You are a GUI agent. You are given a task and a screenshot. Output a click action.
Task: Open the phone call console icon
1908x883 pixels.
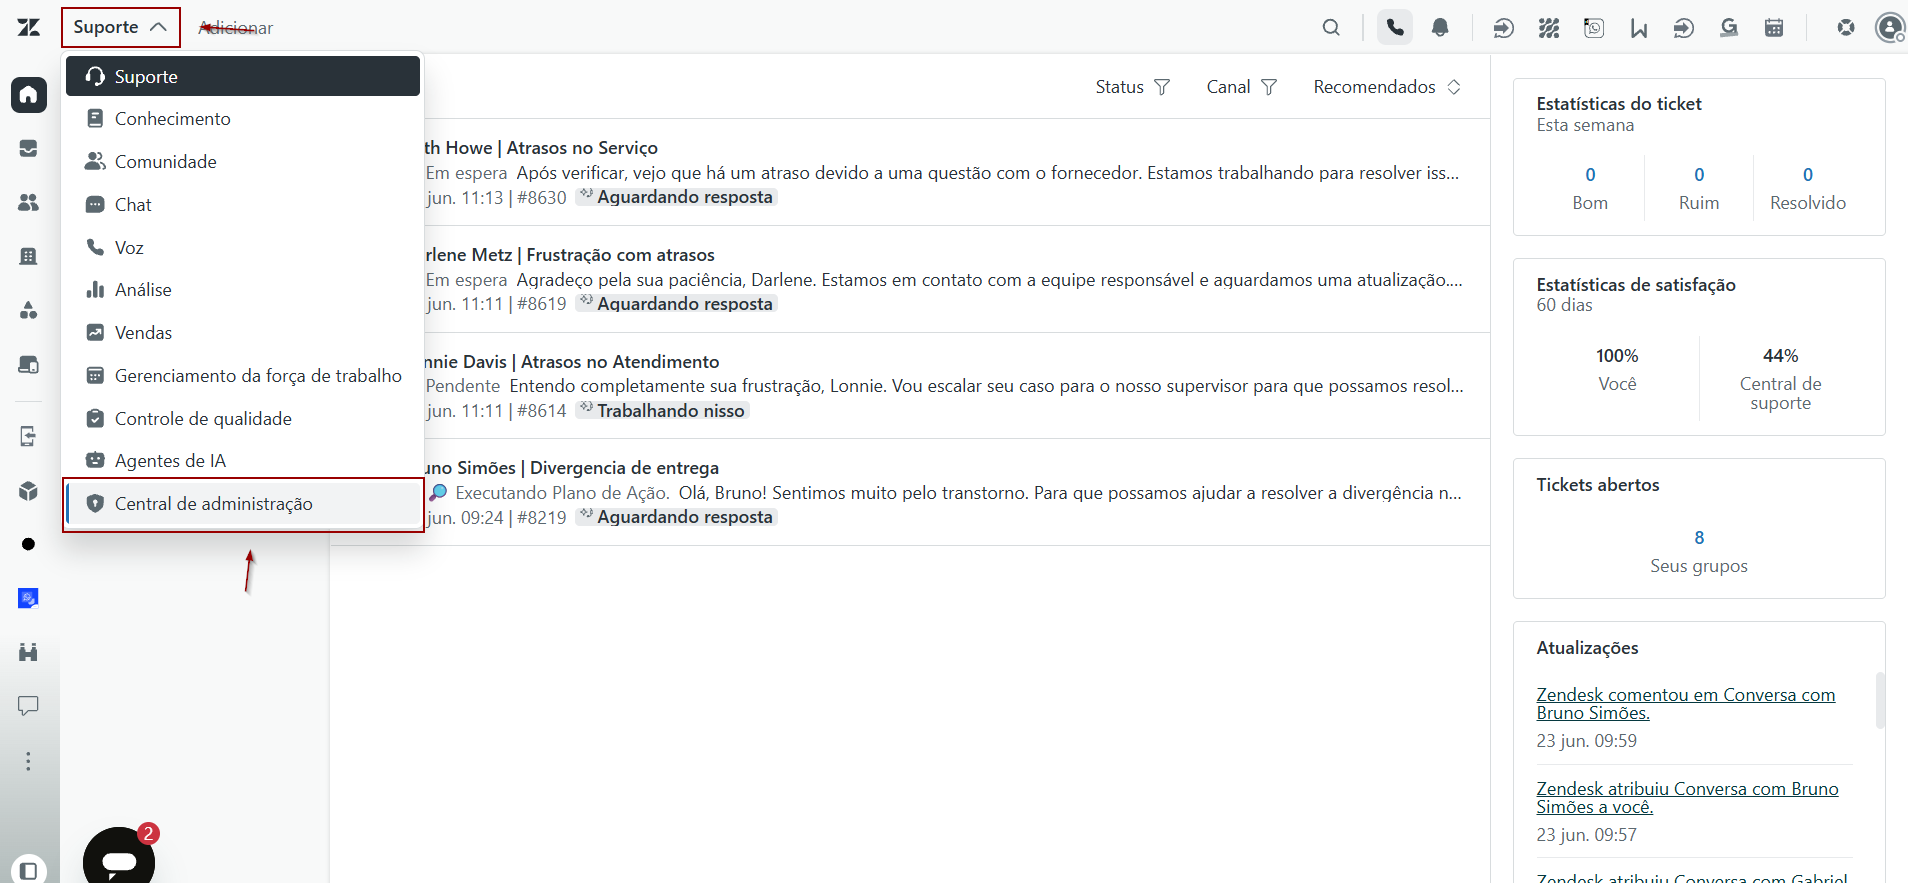(x=1395, y=27)
